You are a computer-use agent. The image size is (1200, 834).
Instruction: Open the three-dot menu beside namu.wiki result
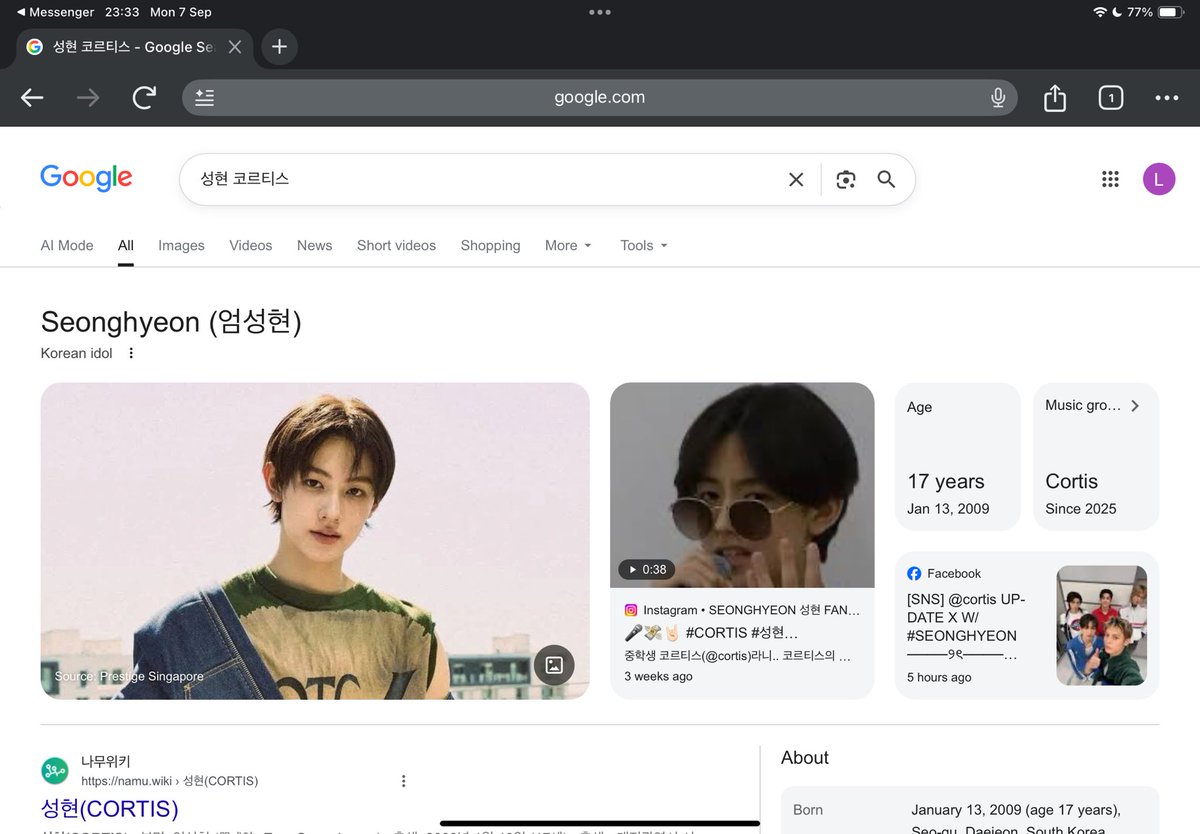click(x=404, y=781)
